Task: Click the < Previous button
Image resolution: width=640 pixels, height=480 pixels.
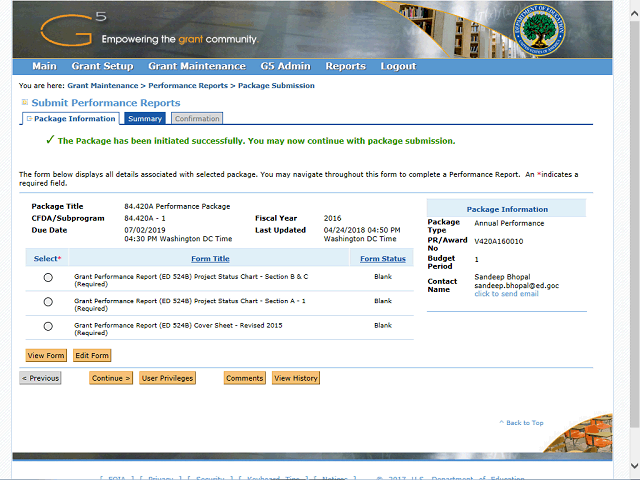Action: 40,378
